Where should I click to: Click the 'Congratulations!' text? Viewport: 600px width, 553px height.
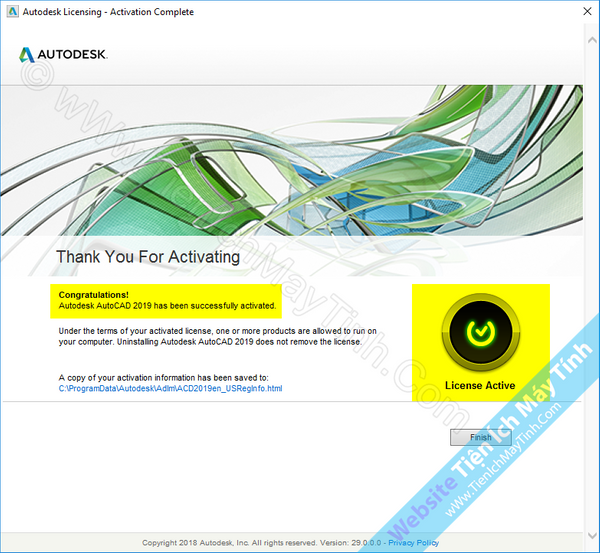(94, 295)
